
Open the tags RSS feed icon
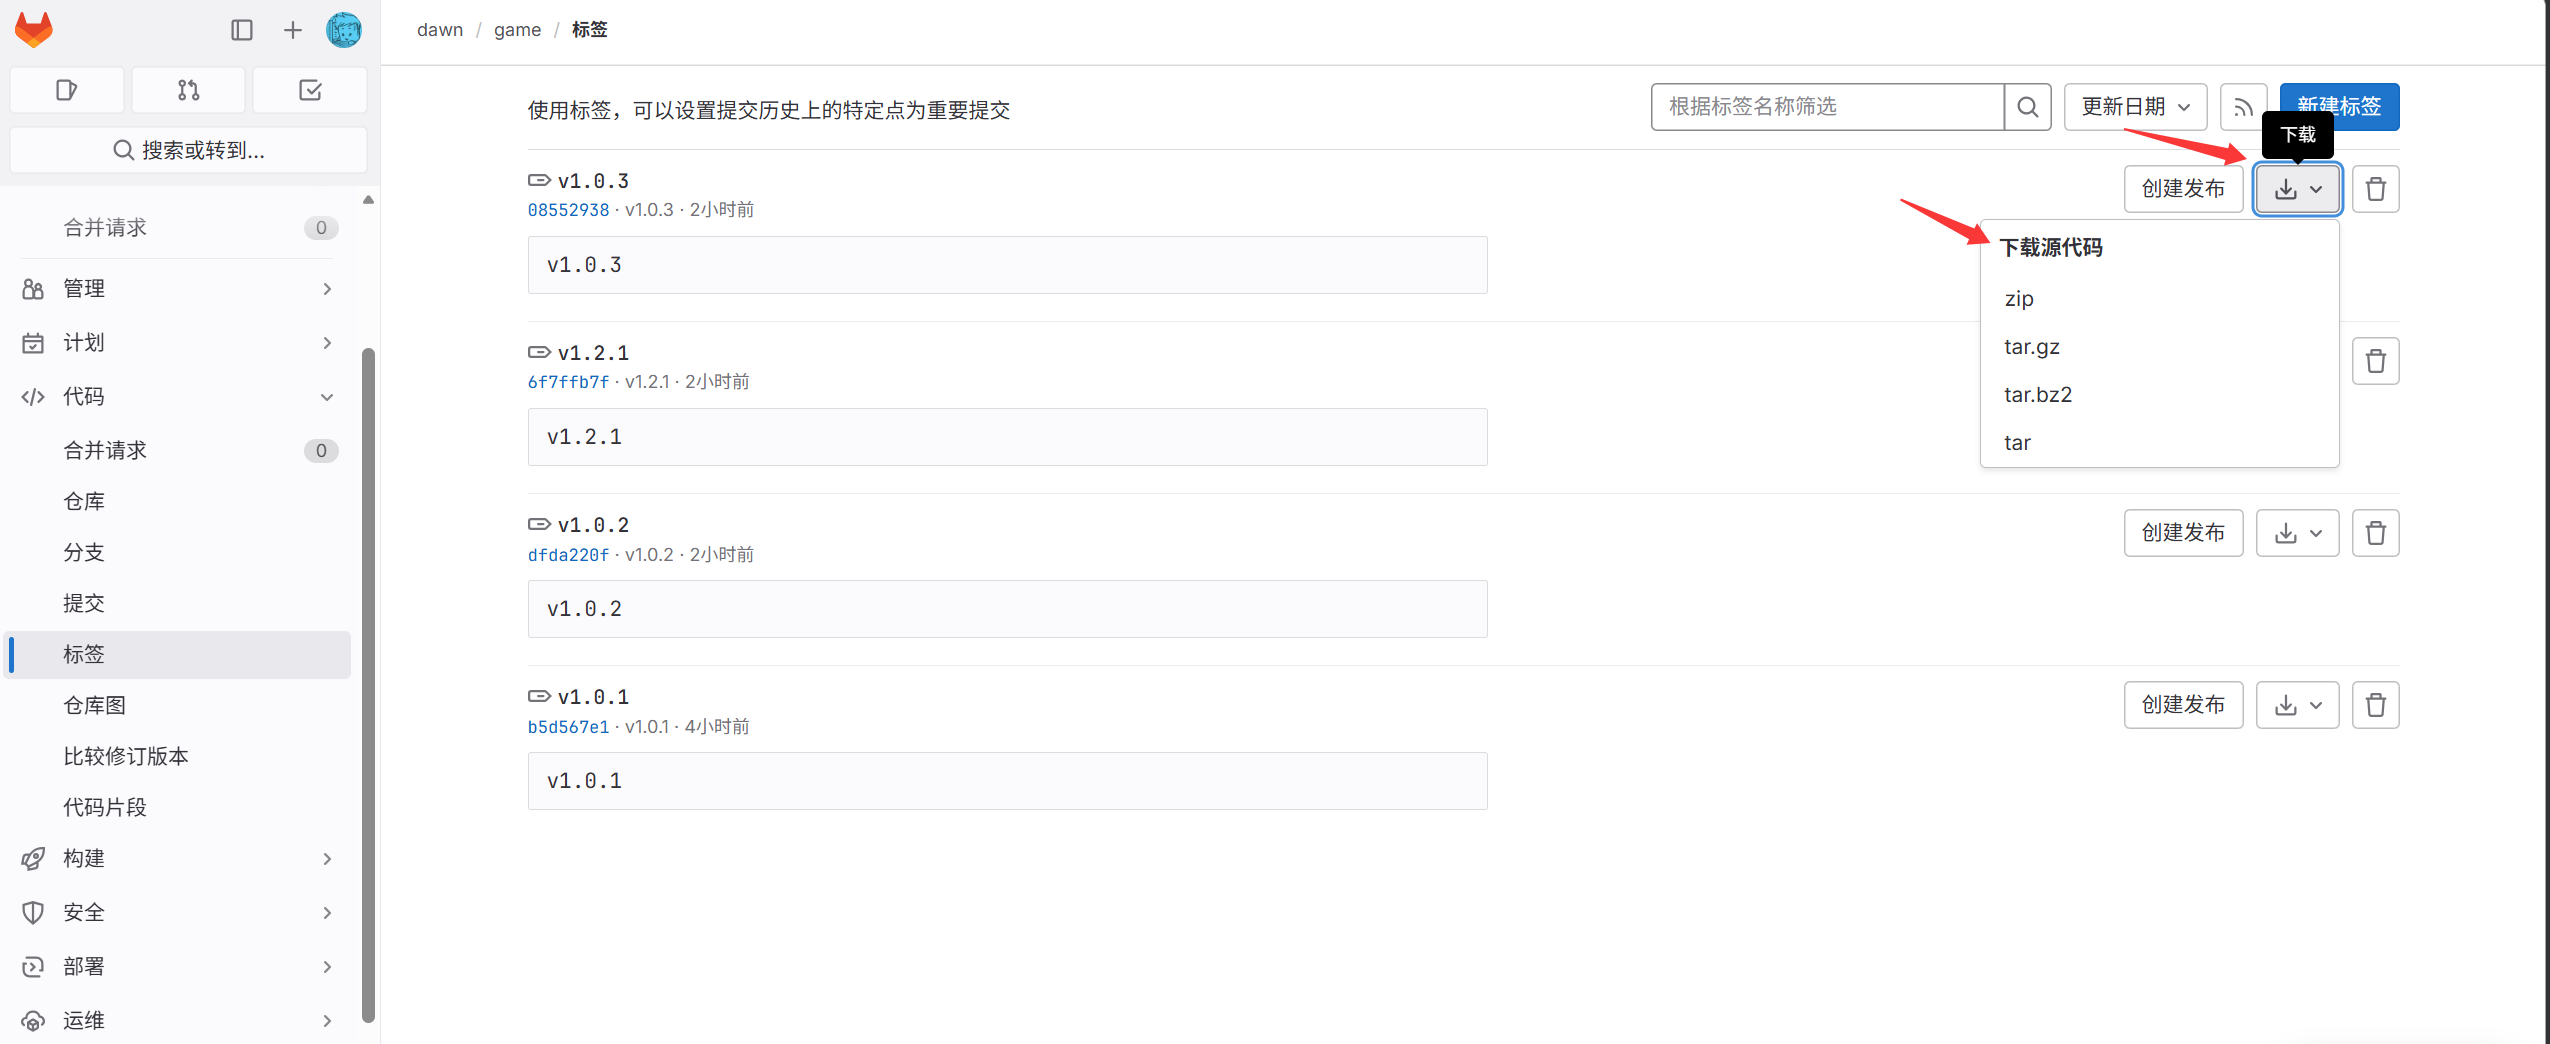(2243, 107)
